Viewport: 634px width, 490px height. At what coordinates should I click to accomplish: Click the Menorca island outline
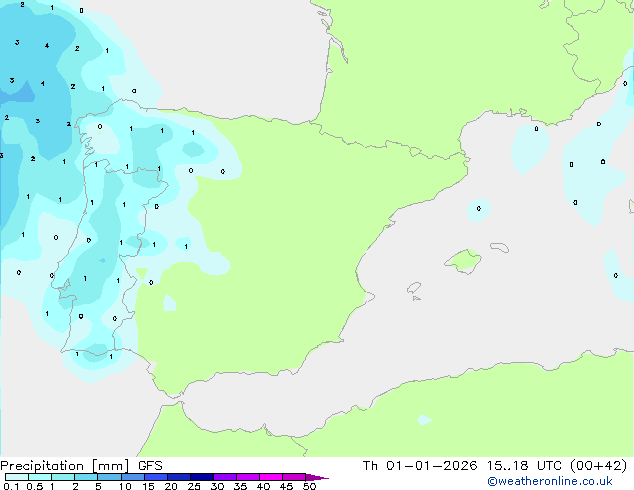500,247
